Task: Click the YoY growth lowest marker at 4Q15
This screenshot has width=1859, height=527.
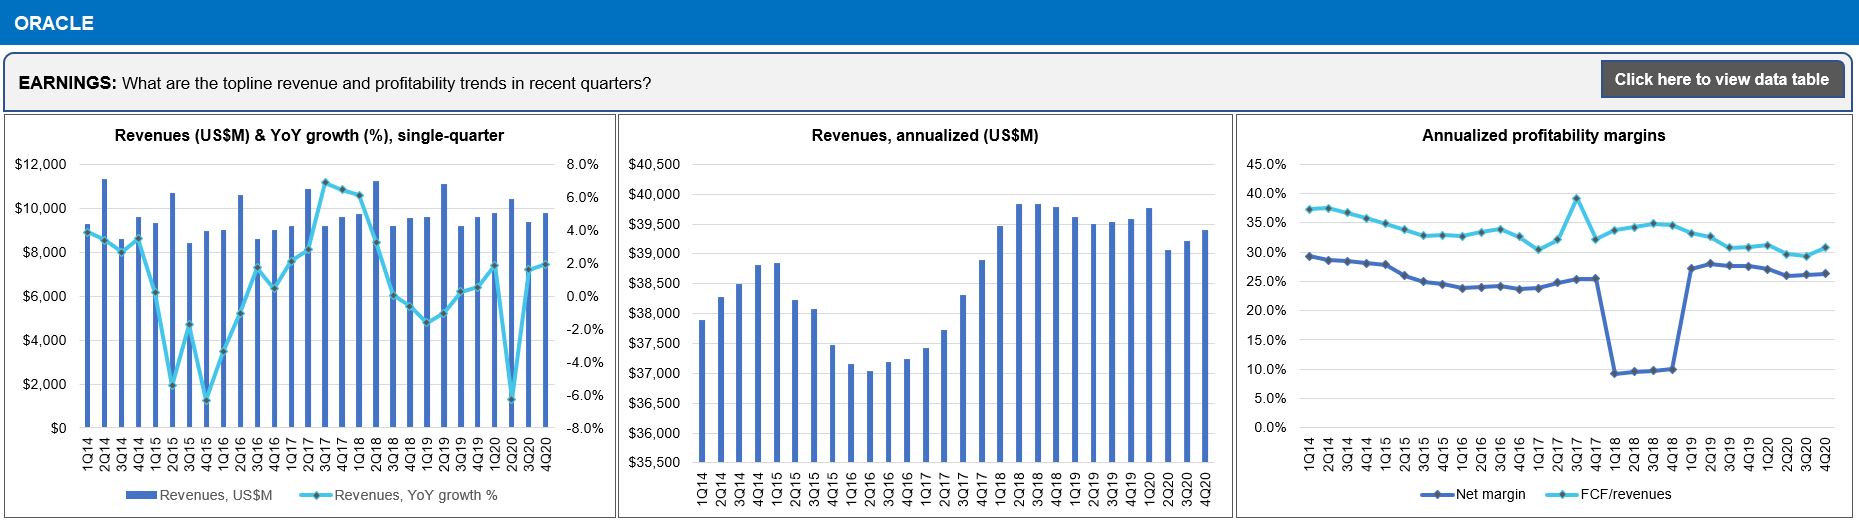Action: 206,401
